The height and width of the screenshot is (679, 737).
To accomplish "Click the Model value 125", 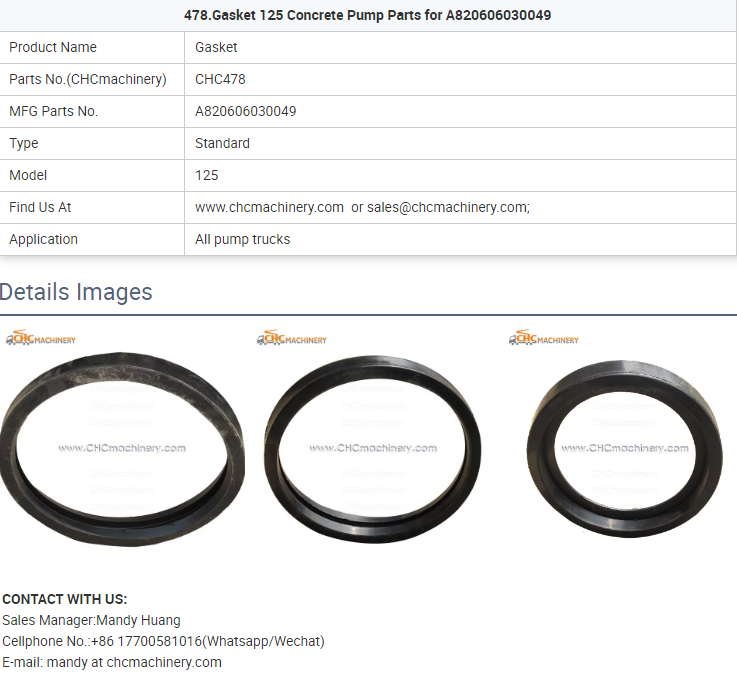I will pos(207,175).
